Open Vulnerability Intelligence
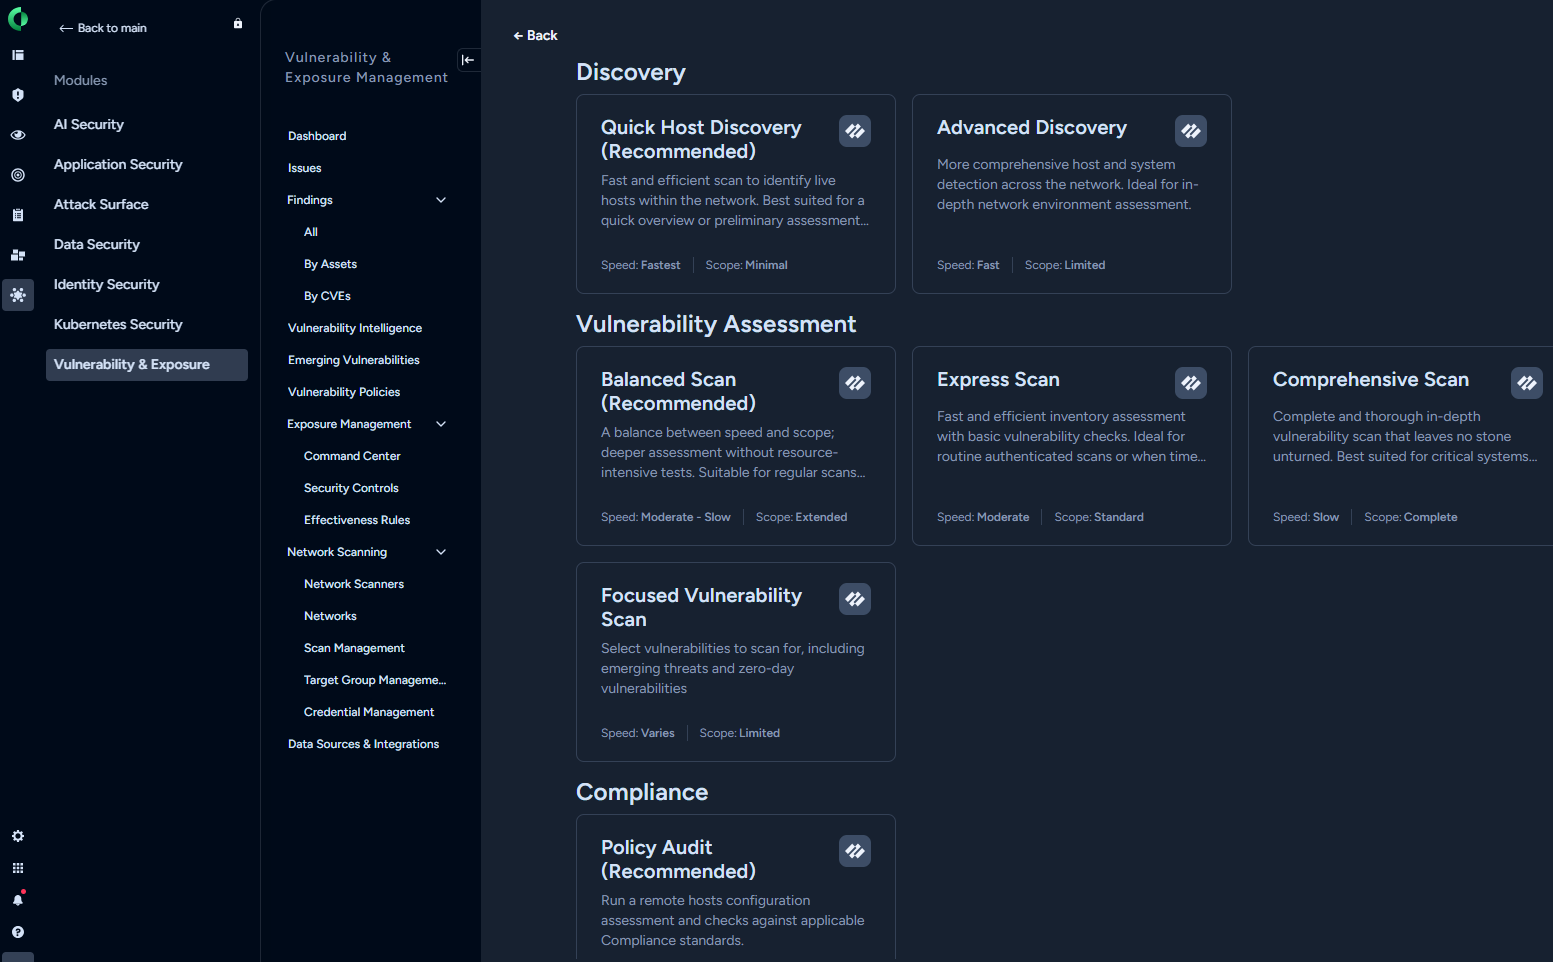Screen dimensions: 1553x962 [355, 328]
